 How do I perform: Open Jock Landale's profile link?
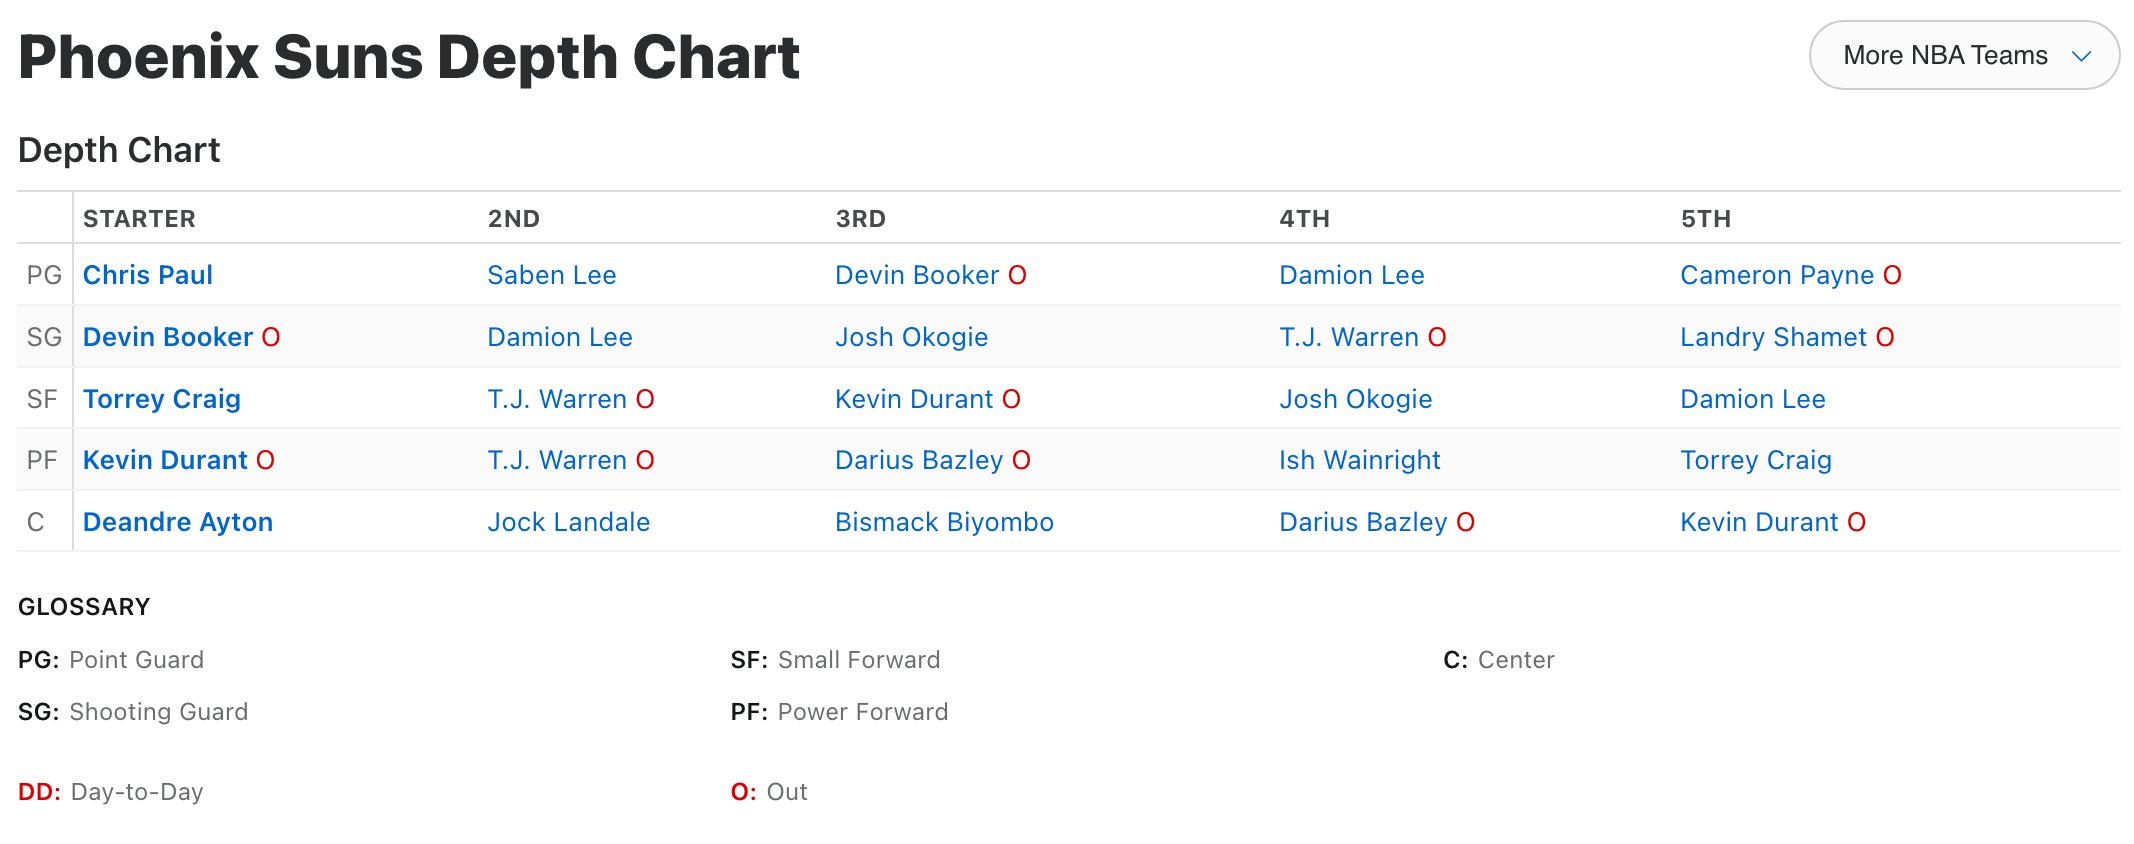(x=568, y=522)
